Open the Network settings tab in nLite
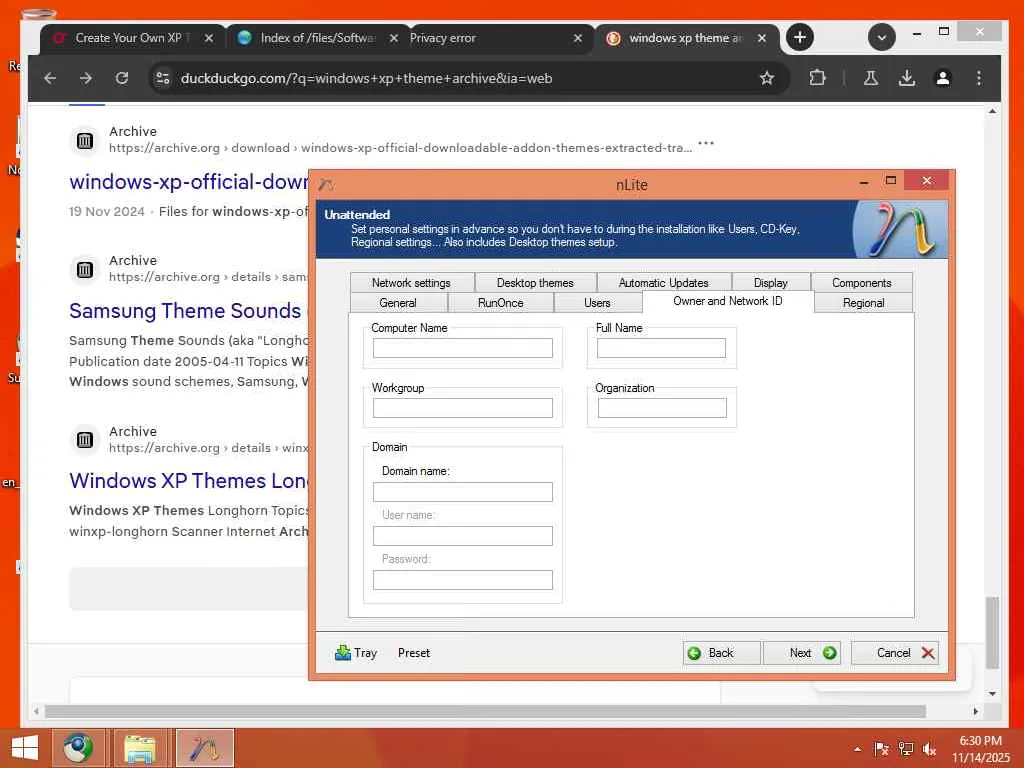The width and height of the screenshot is (1024, 768). (411, 282)
